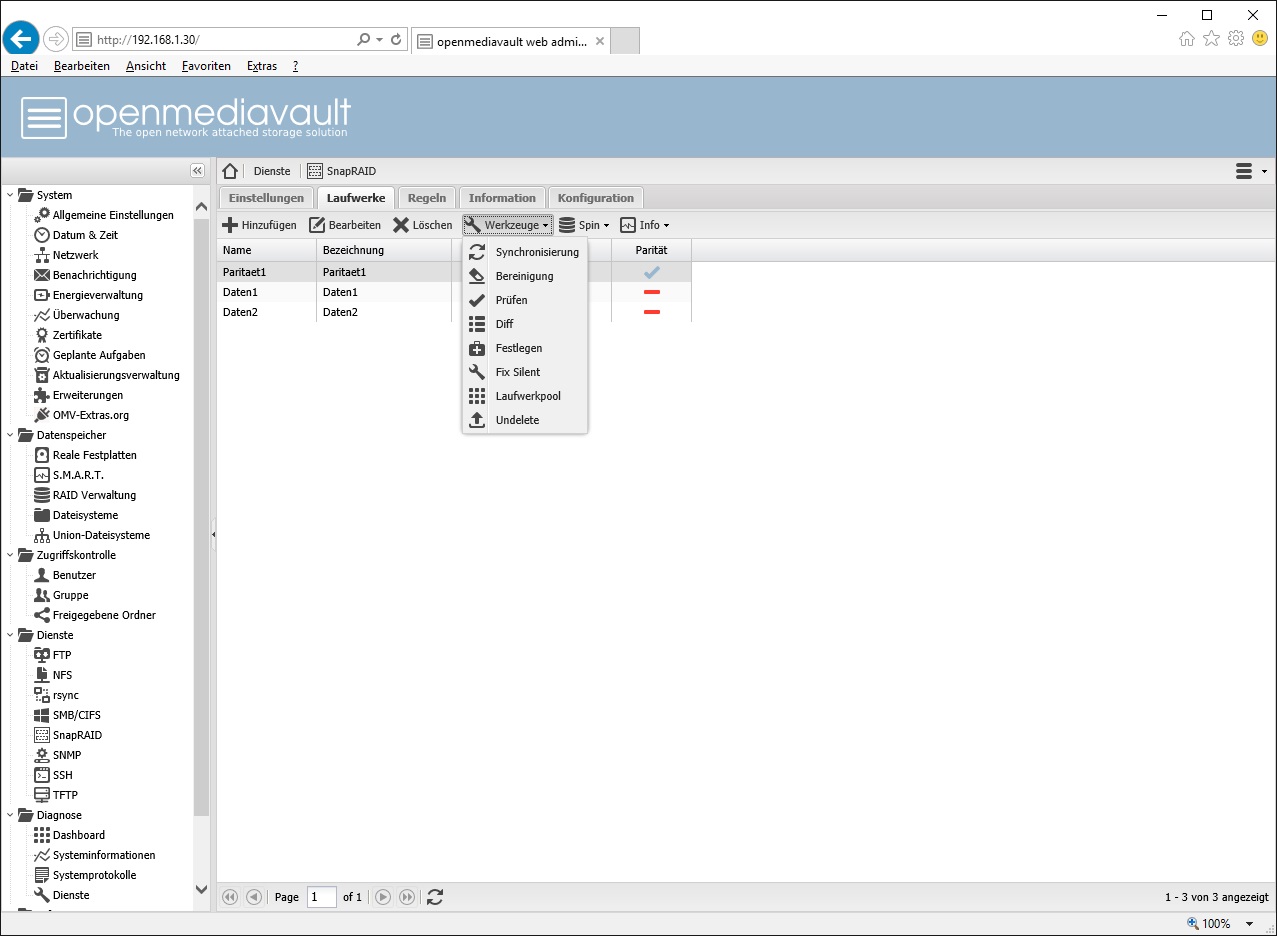Toggle parity indicator for Daten2 row
The height and width of the screenshot is (936, 1277).
[652, 312]
